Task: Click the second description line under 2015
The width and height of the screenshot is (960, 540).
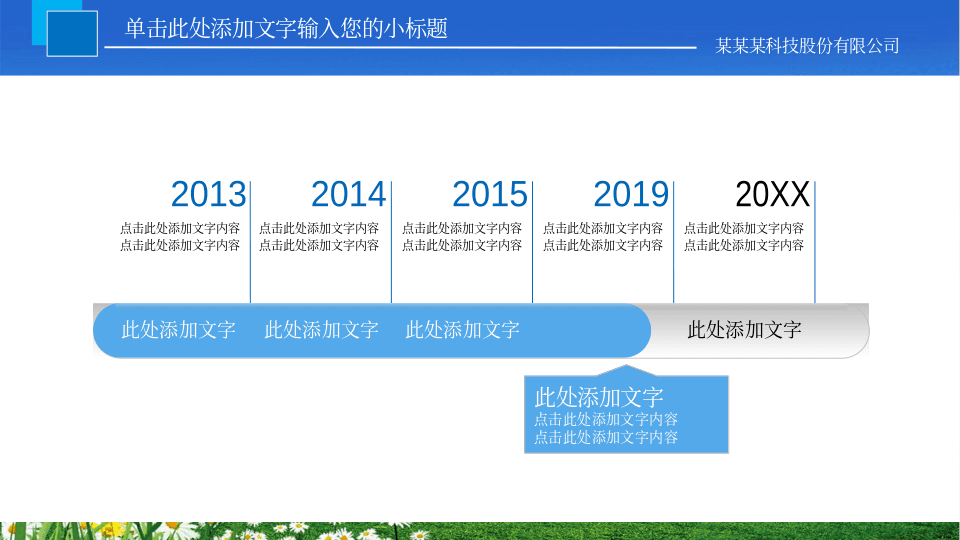Action: pos(462,246)
